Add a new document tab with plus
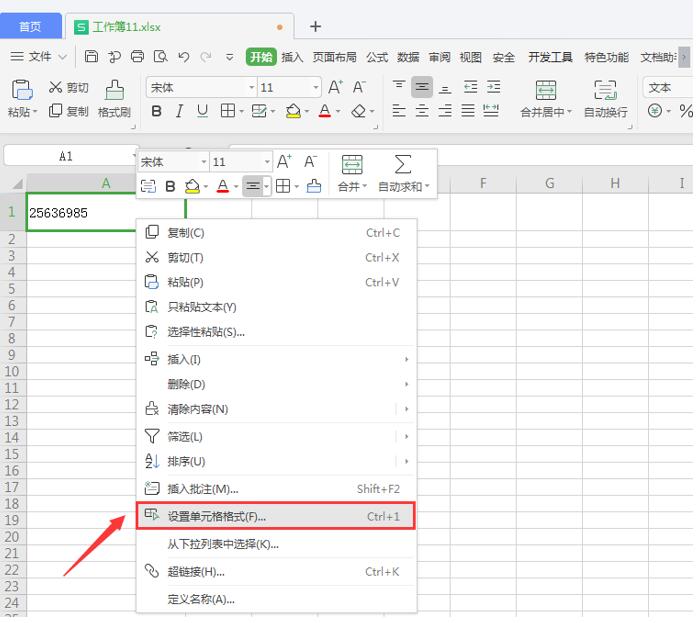Screen dimensions: 697x623 pyautogui.click(x=316, y=26)
